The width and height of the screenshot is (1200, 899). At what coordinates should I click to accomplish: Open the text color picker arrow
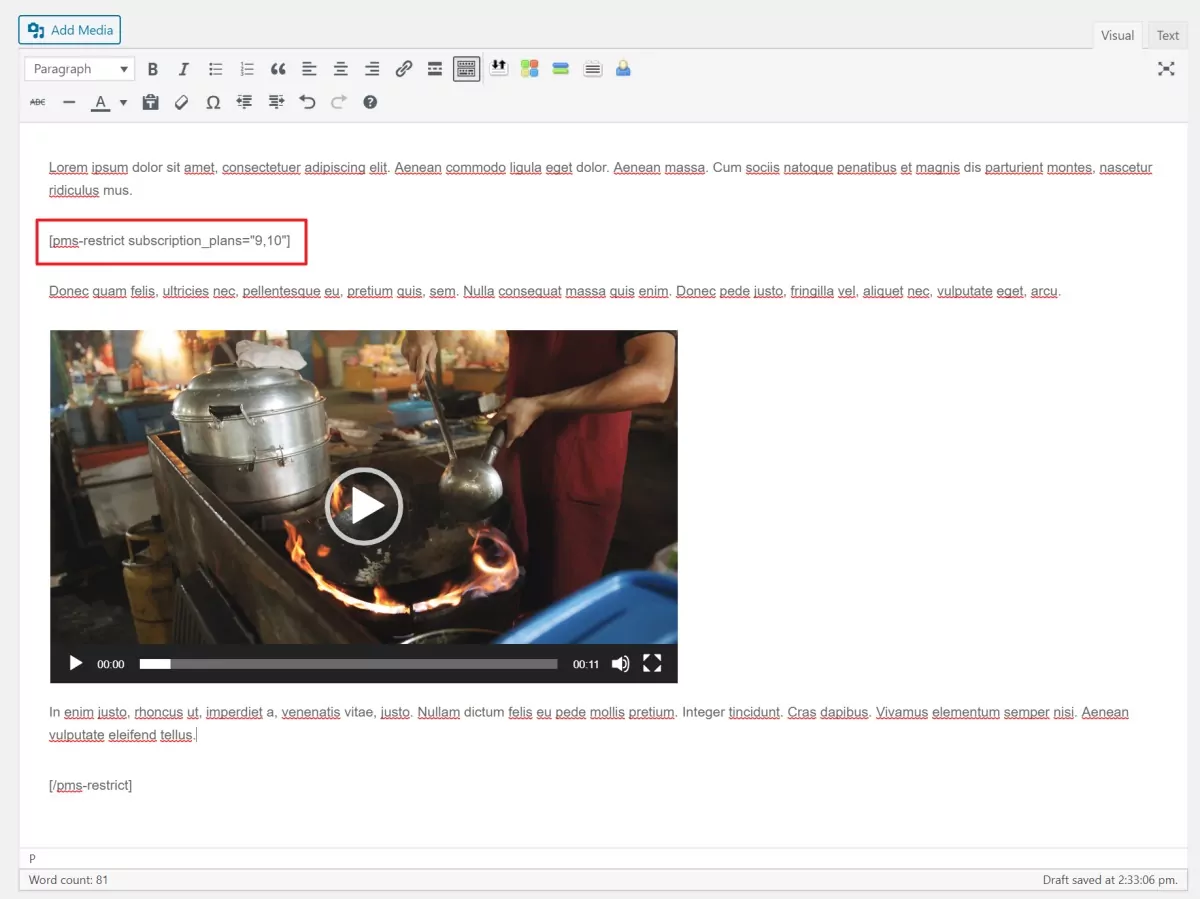click(x=123, y=102)
